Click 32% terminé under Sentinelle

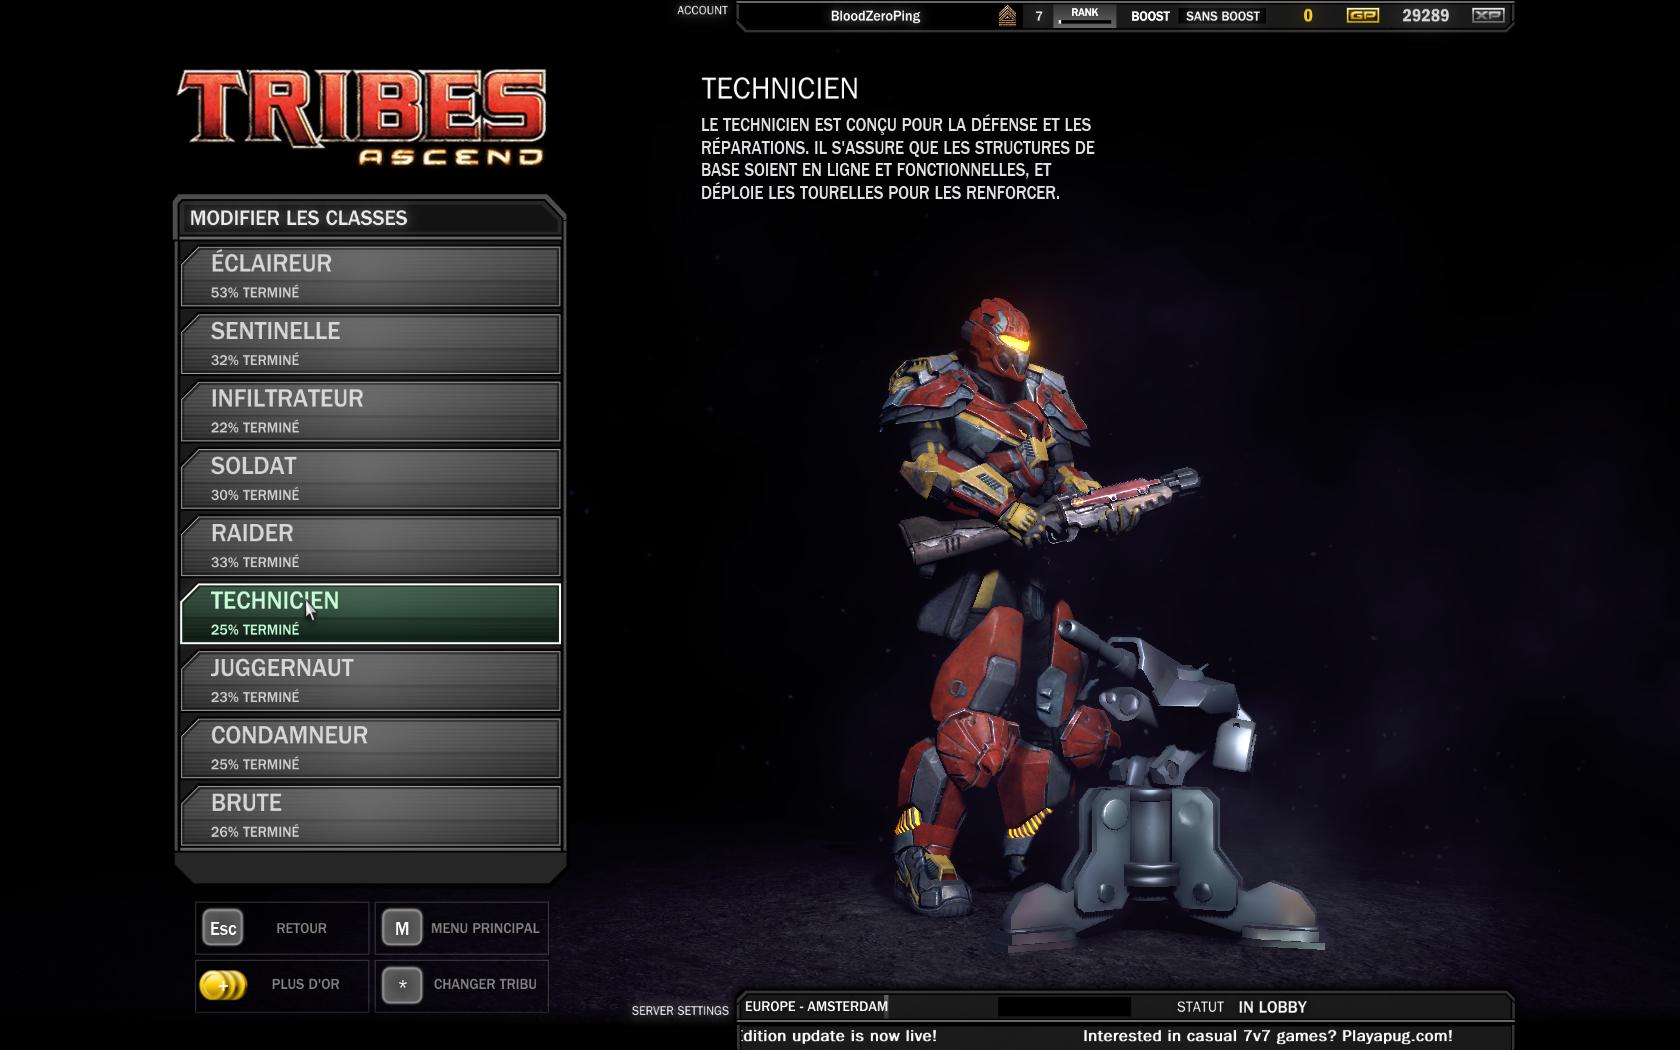pyautogui.click(x=254, y=360)
